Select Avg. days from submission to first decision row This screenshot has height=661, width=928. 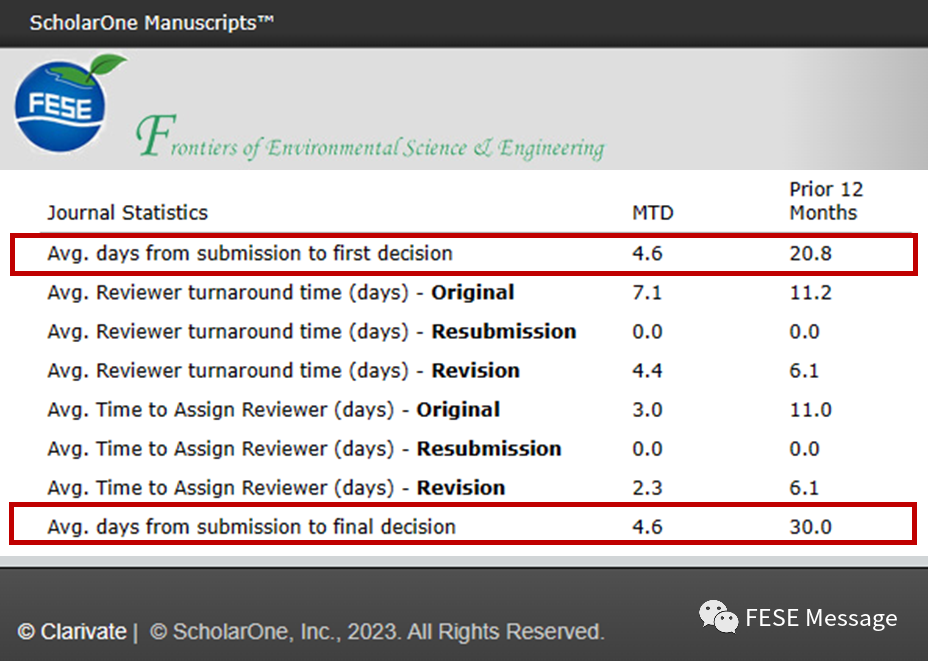(249, 253)
